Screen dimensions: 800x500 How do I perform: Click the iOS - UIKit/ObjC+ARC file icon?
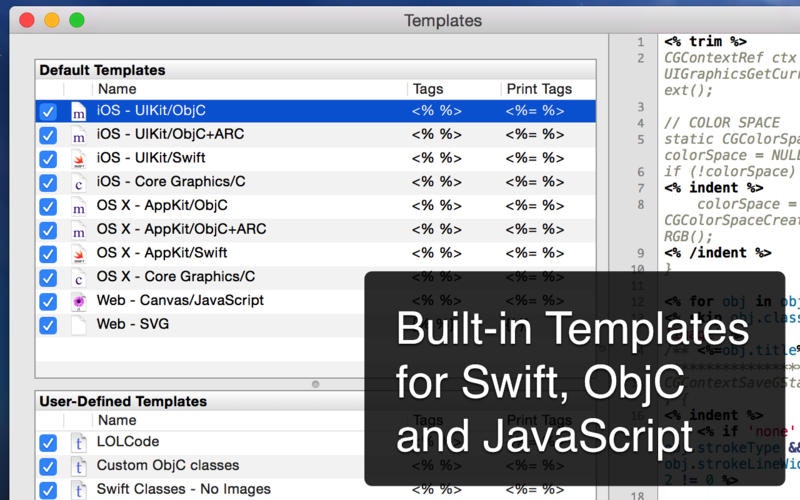(x=79, y=135)
